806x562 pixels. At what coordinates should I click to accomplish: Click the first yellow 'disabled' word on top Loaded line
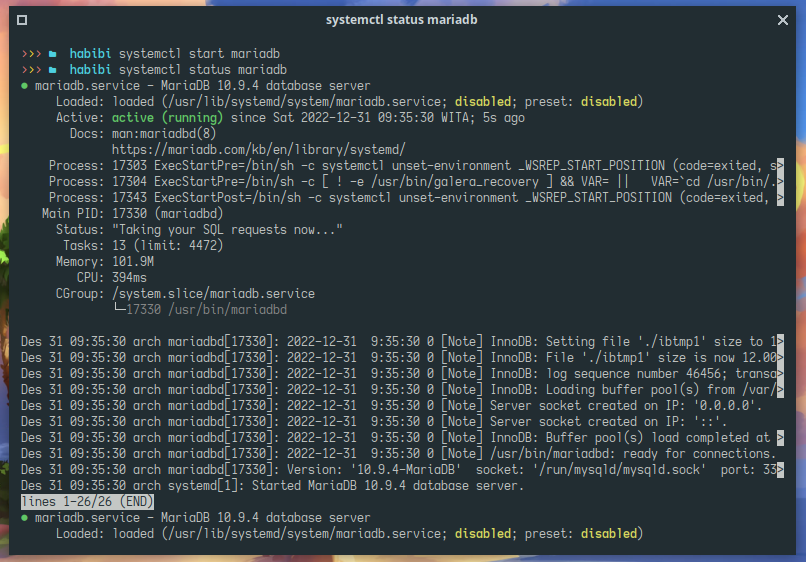(x=483, y=102)
